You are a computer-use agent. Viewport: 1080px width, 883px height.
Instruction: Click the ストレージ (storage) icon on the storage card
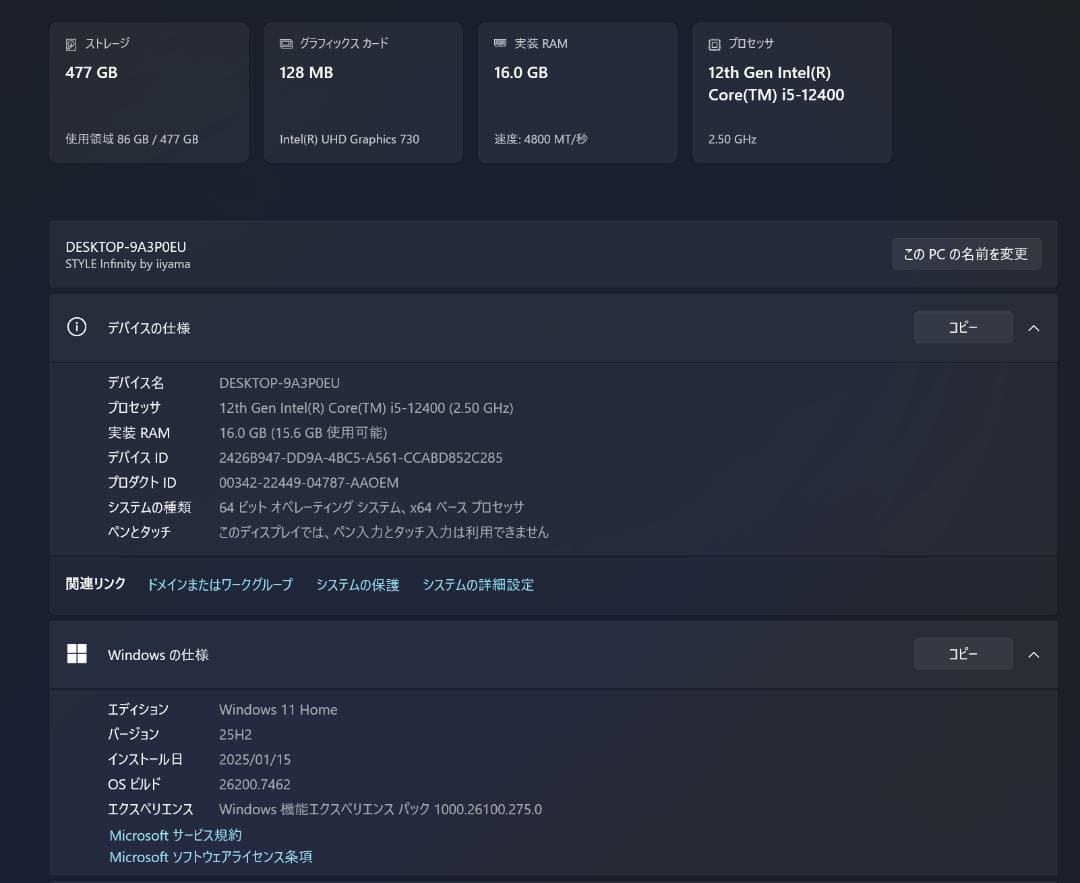click(69, 43)
